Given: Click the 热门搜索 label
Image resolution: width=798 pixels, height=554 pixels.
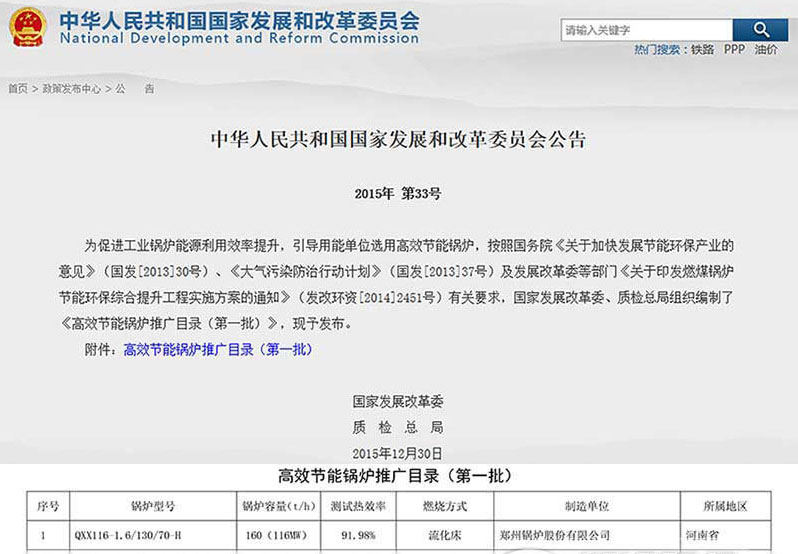Looking at the screenshot, I should (x=658, y=49).
